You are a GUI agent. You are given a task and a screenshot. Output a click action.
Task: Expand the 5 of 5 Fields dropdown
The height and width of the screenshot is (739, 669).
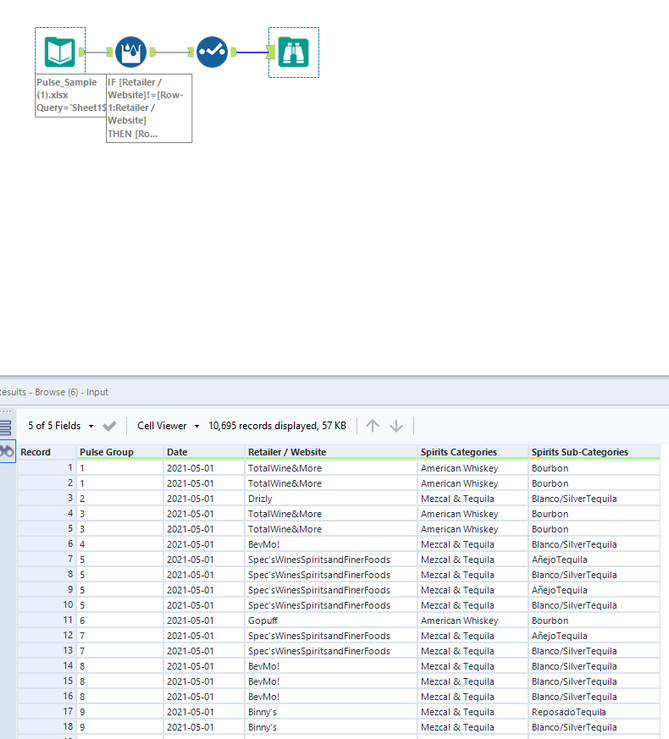click(61, 426)
